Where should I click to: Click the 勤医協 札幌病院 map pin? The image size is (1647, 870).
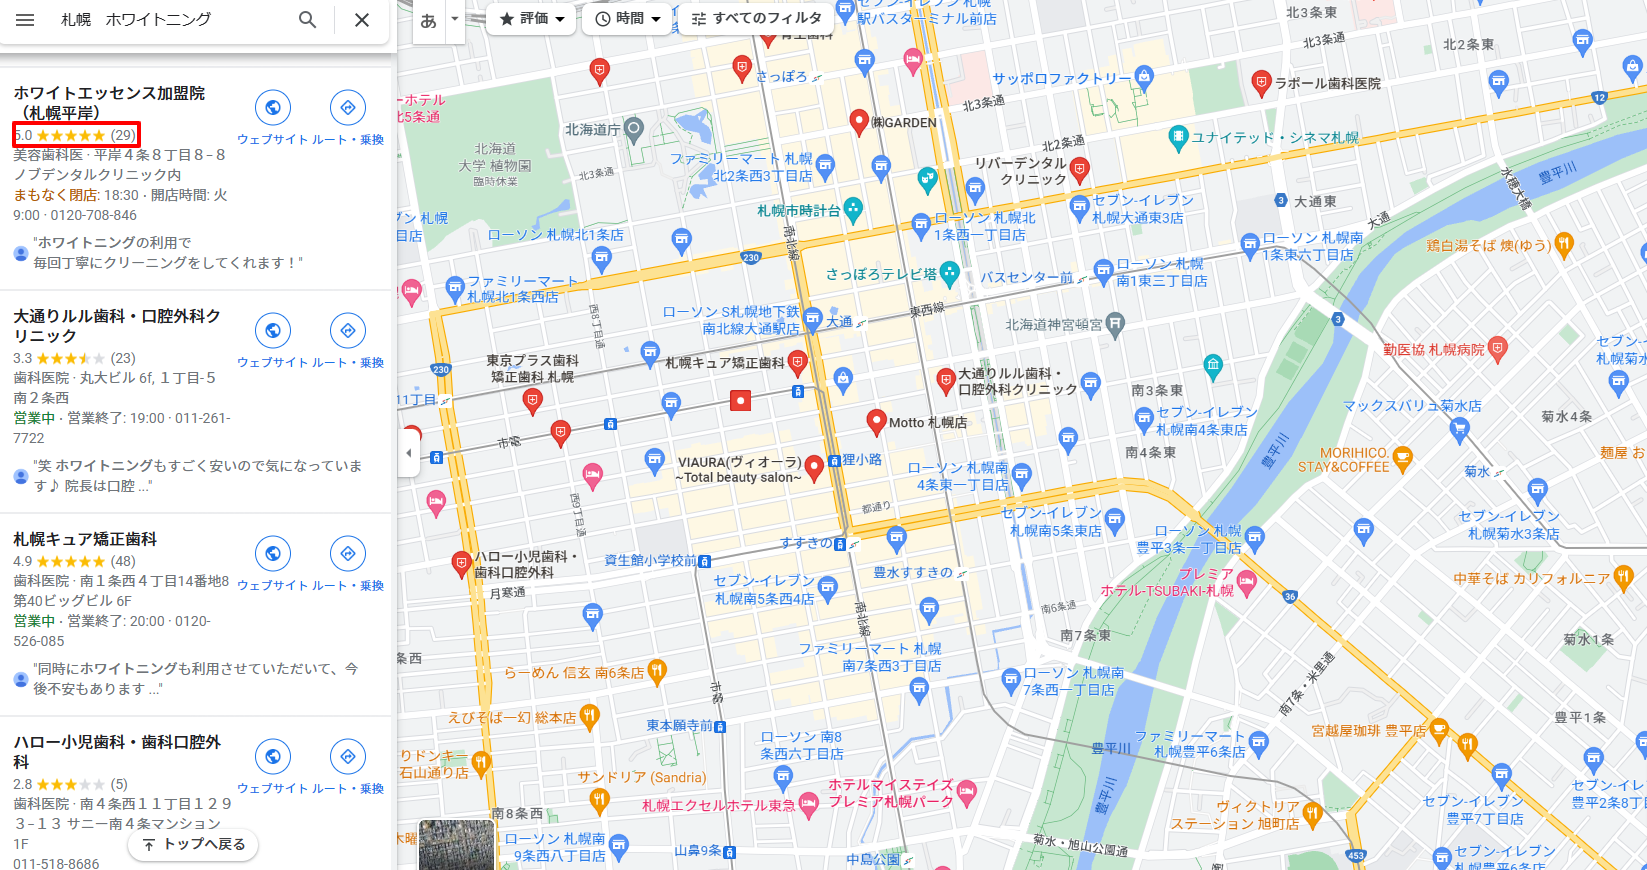click(x=1497, y=349)
